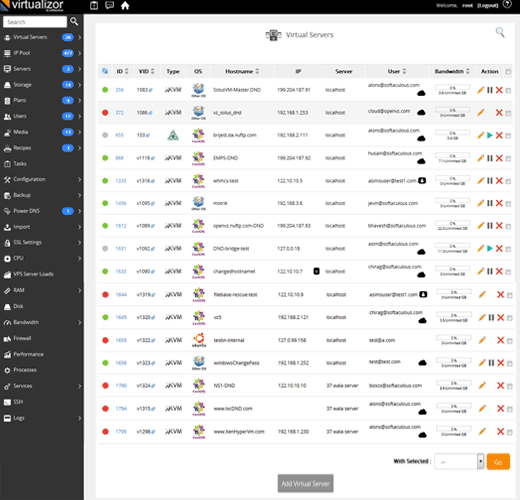Screen dimensions: 520x500
Task: Delete VPS 372 with the red X
Action: point(499,113)
